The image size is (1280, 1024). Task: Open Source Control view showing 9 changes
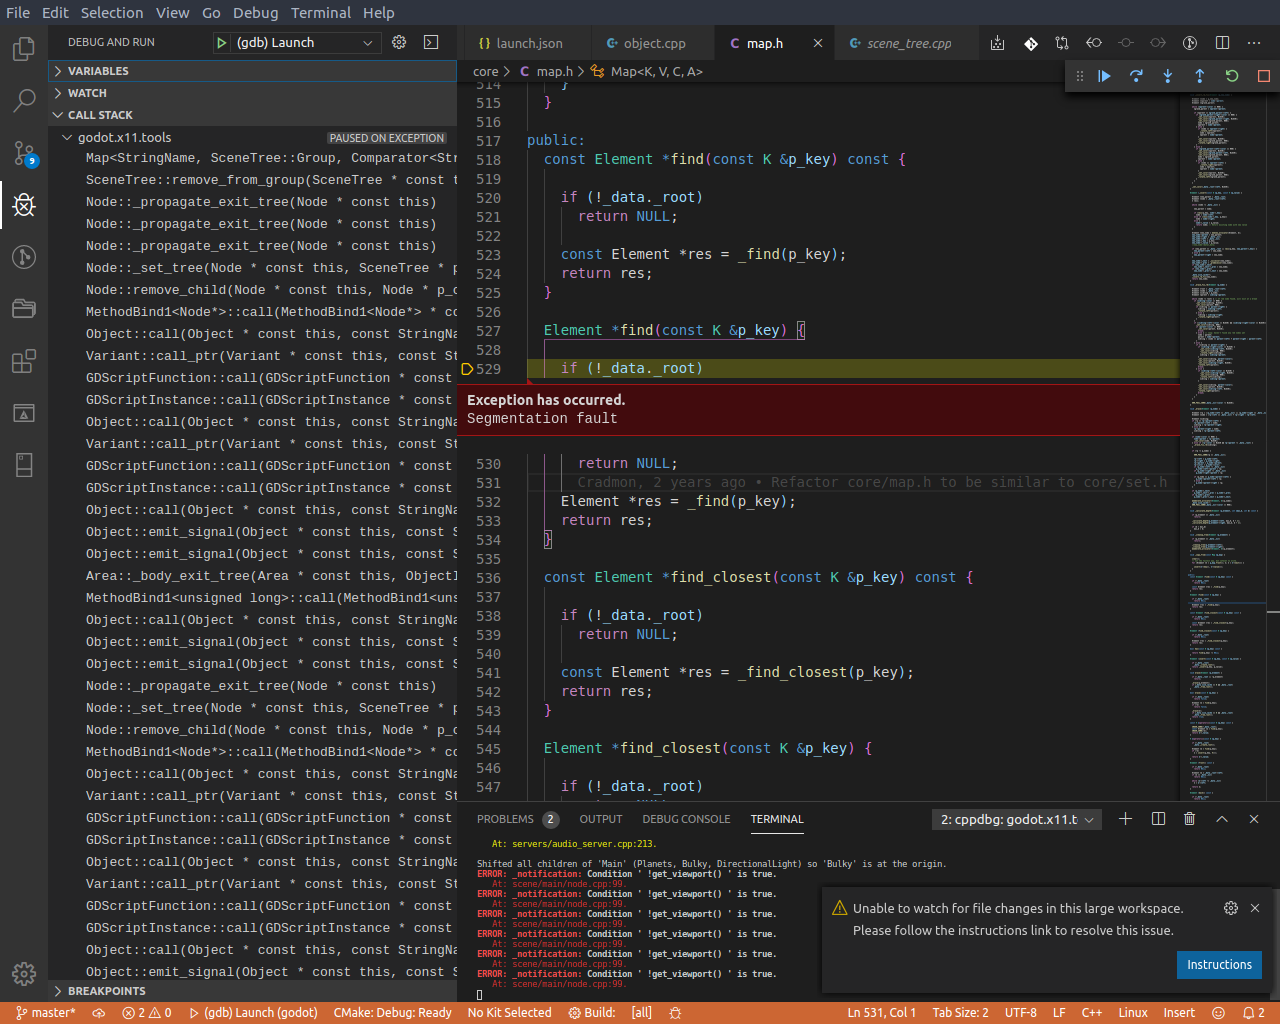coord(24,152)
